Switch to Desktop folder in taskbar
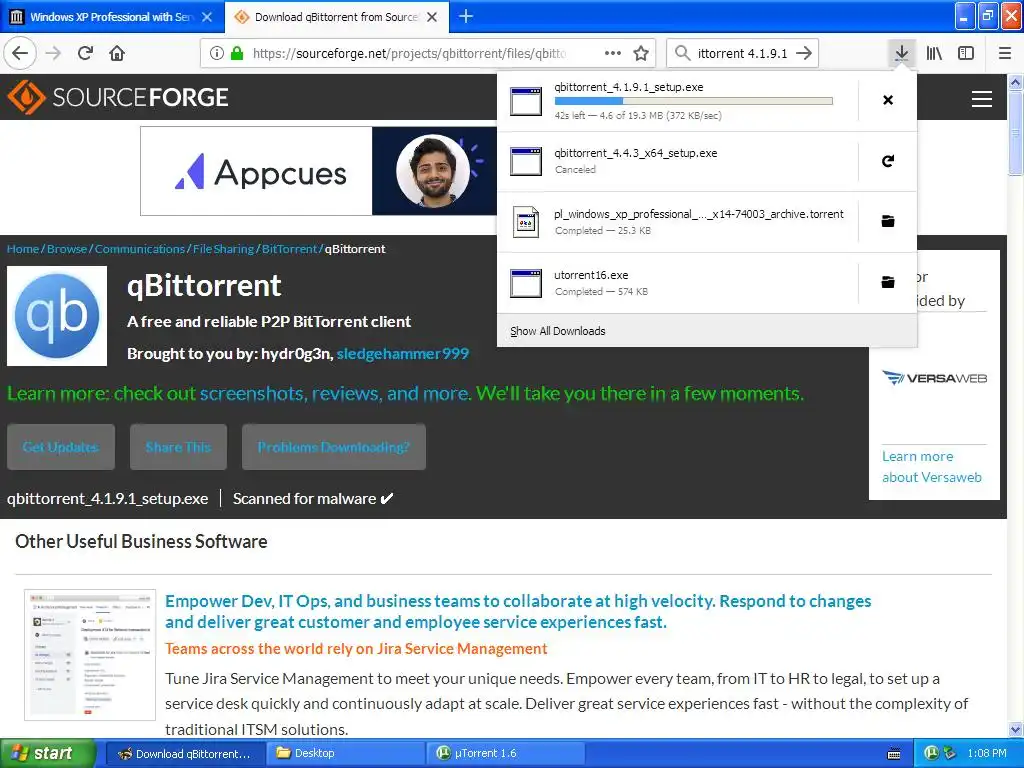 pyautogui.click(x=346, y=753)
